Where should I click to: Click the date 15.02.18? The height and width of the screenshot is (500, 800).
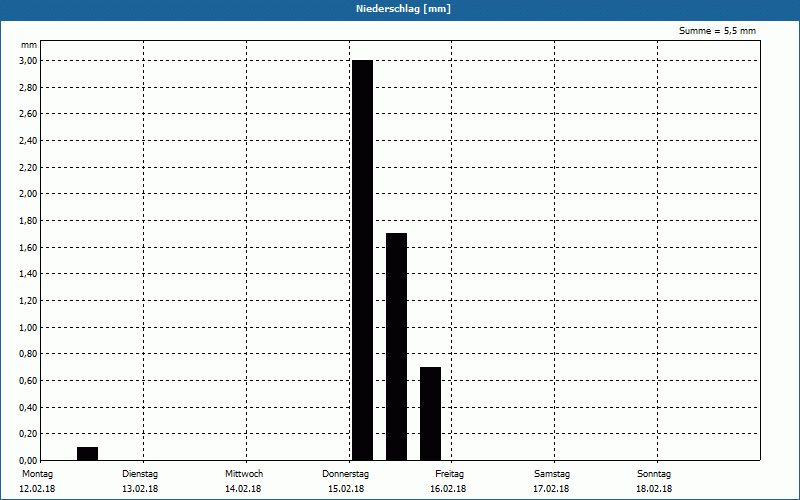click(346, 489)
